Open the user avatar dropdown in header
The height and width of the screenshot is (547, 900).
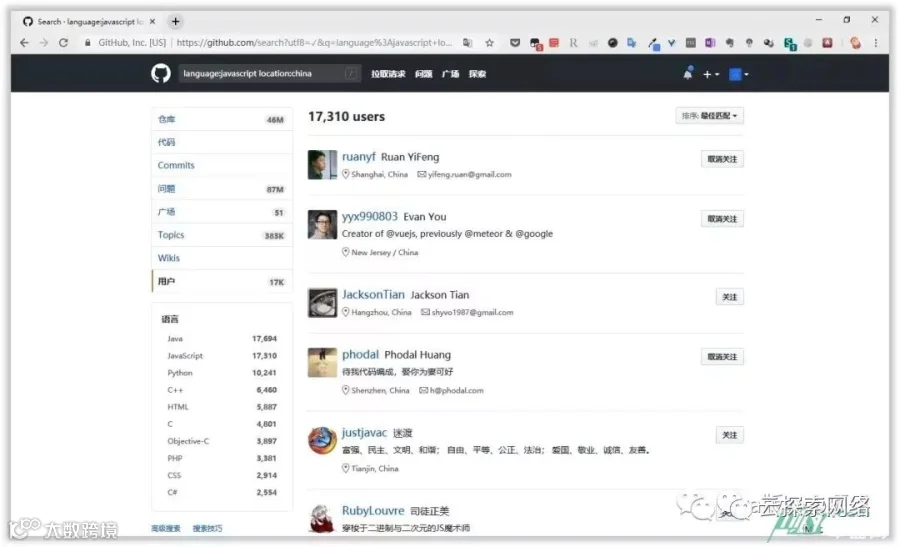click(738, 74)
